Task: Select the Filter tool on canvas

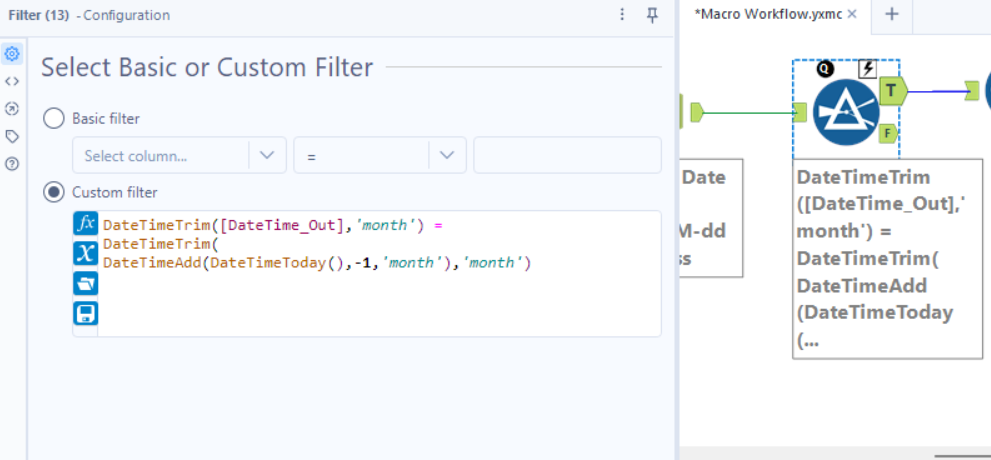Action: pos(845,111)
